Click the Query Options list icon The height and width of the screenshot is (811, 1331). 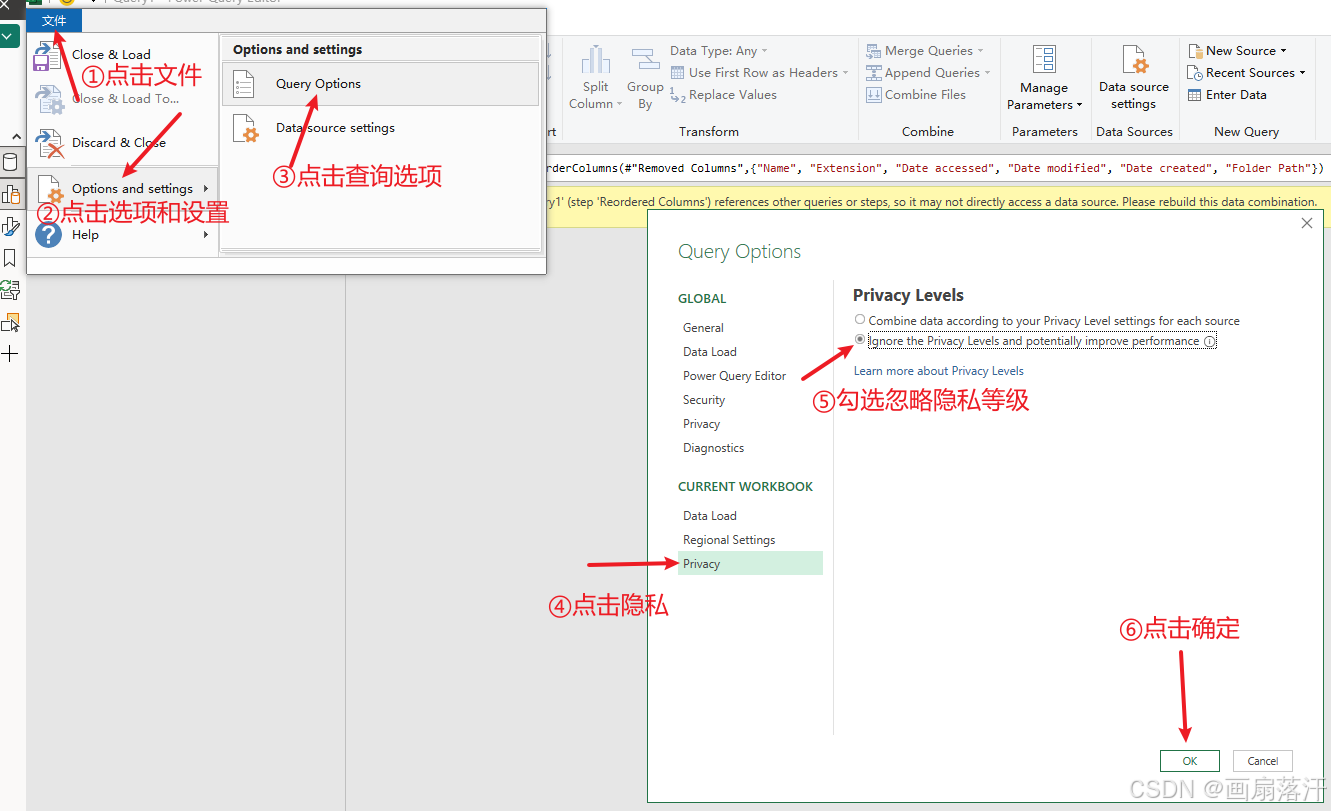(x=245, y=84)
